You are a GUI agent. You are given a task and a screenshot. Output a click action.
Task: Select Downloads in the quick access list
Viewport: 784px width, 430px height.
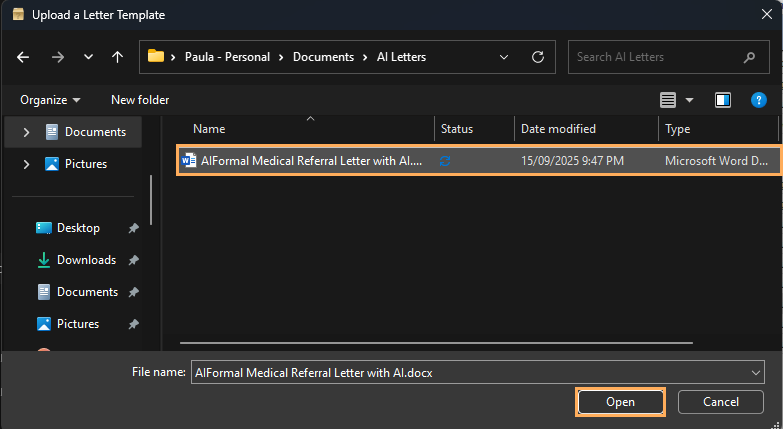click(86, 260)
